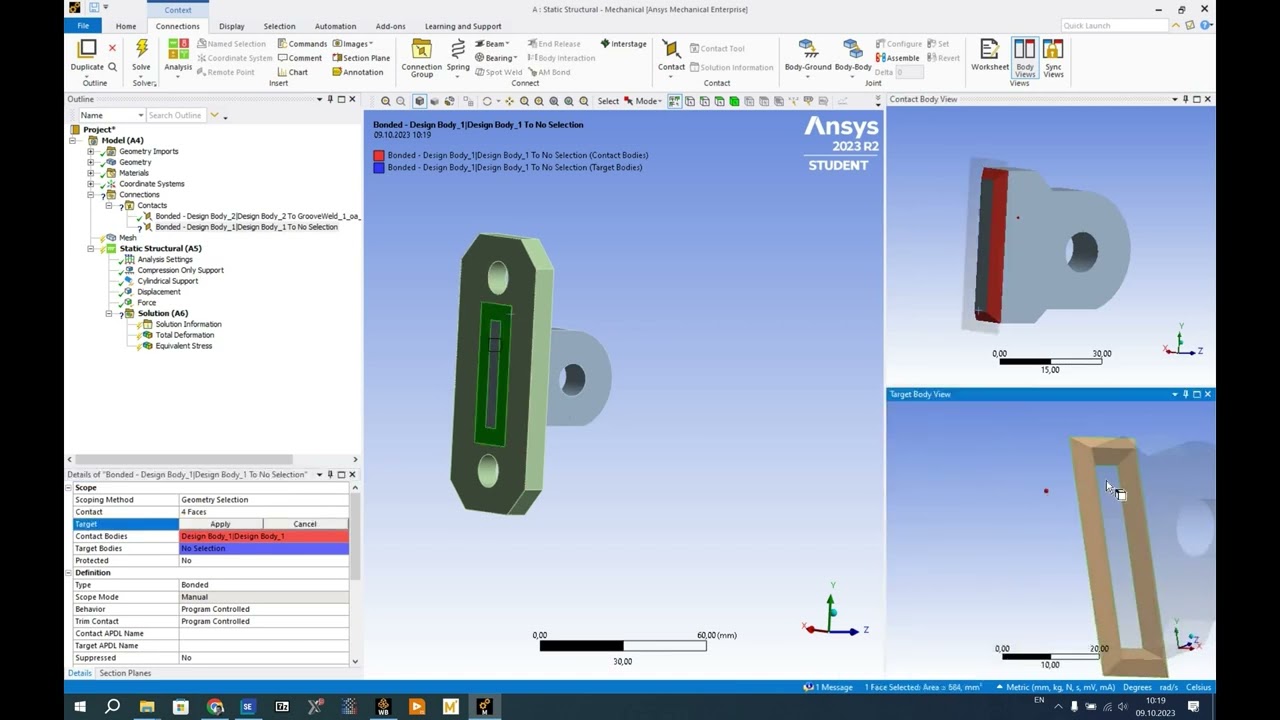
Task: Click the Windows Start button
Action: click(x=79, y=707)
